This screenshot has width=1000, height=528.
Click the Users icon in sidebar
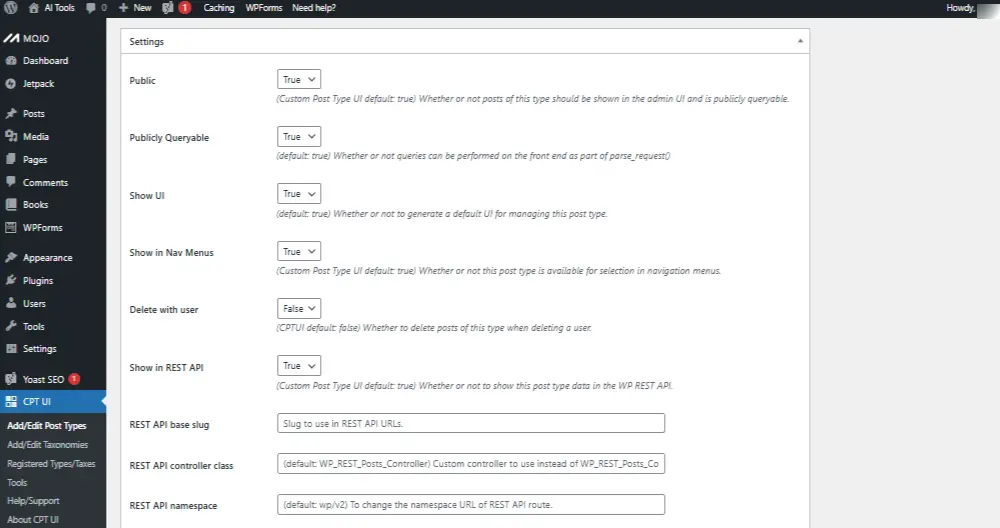pos(11,304)
